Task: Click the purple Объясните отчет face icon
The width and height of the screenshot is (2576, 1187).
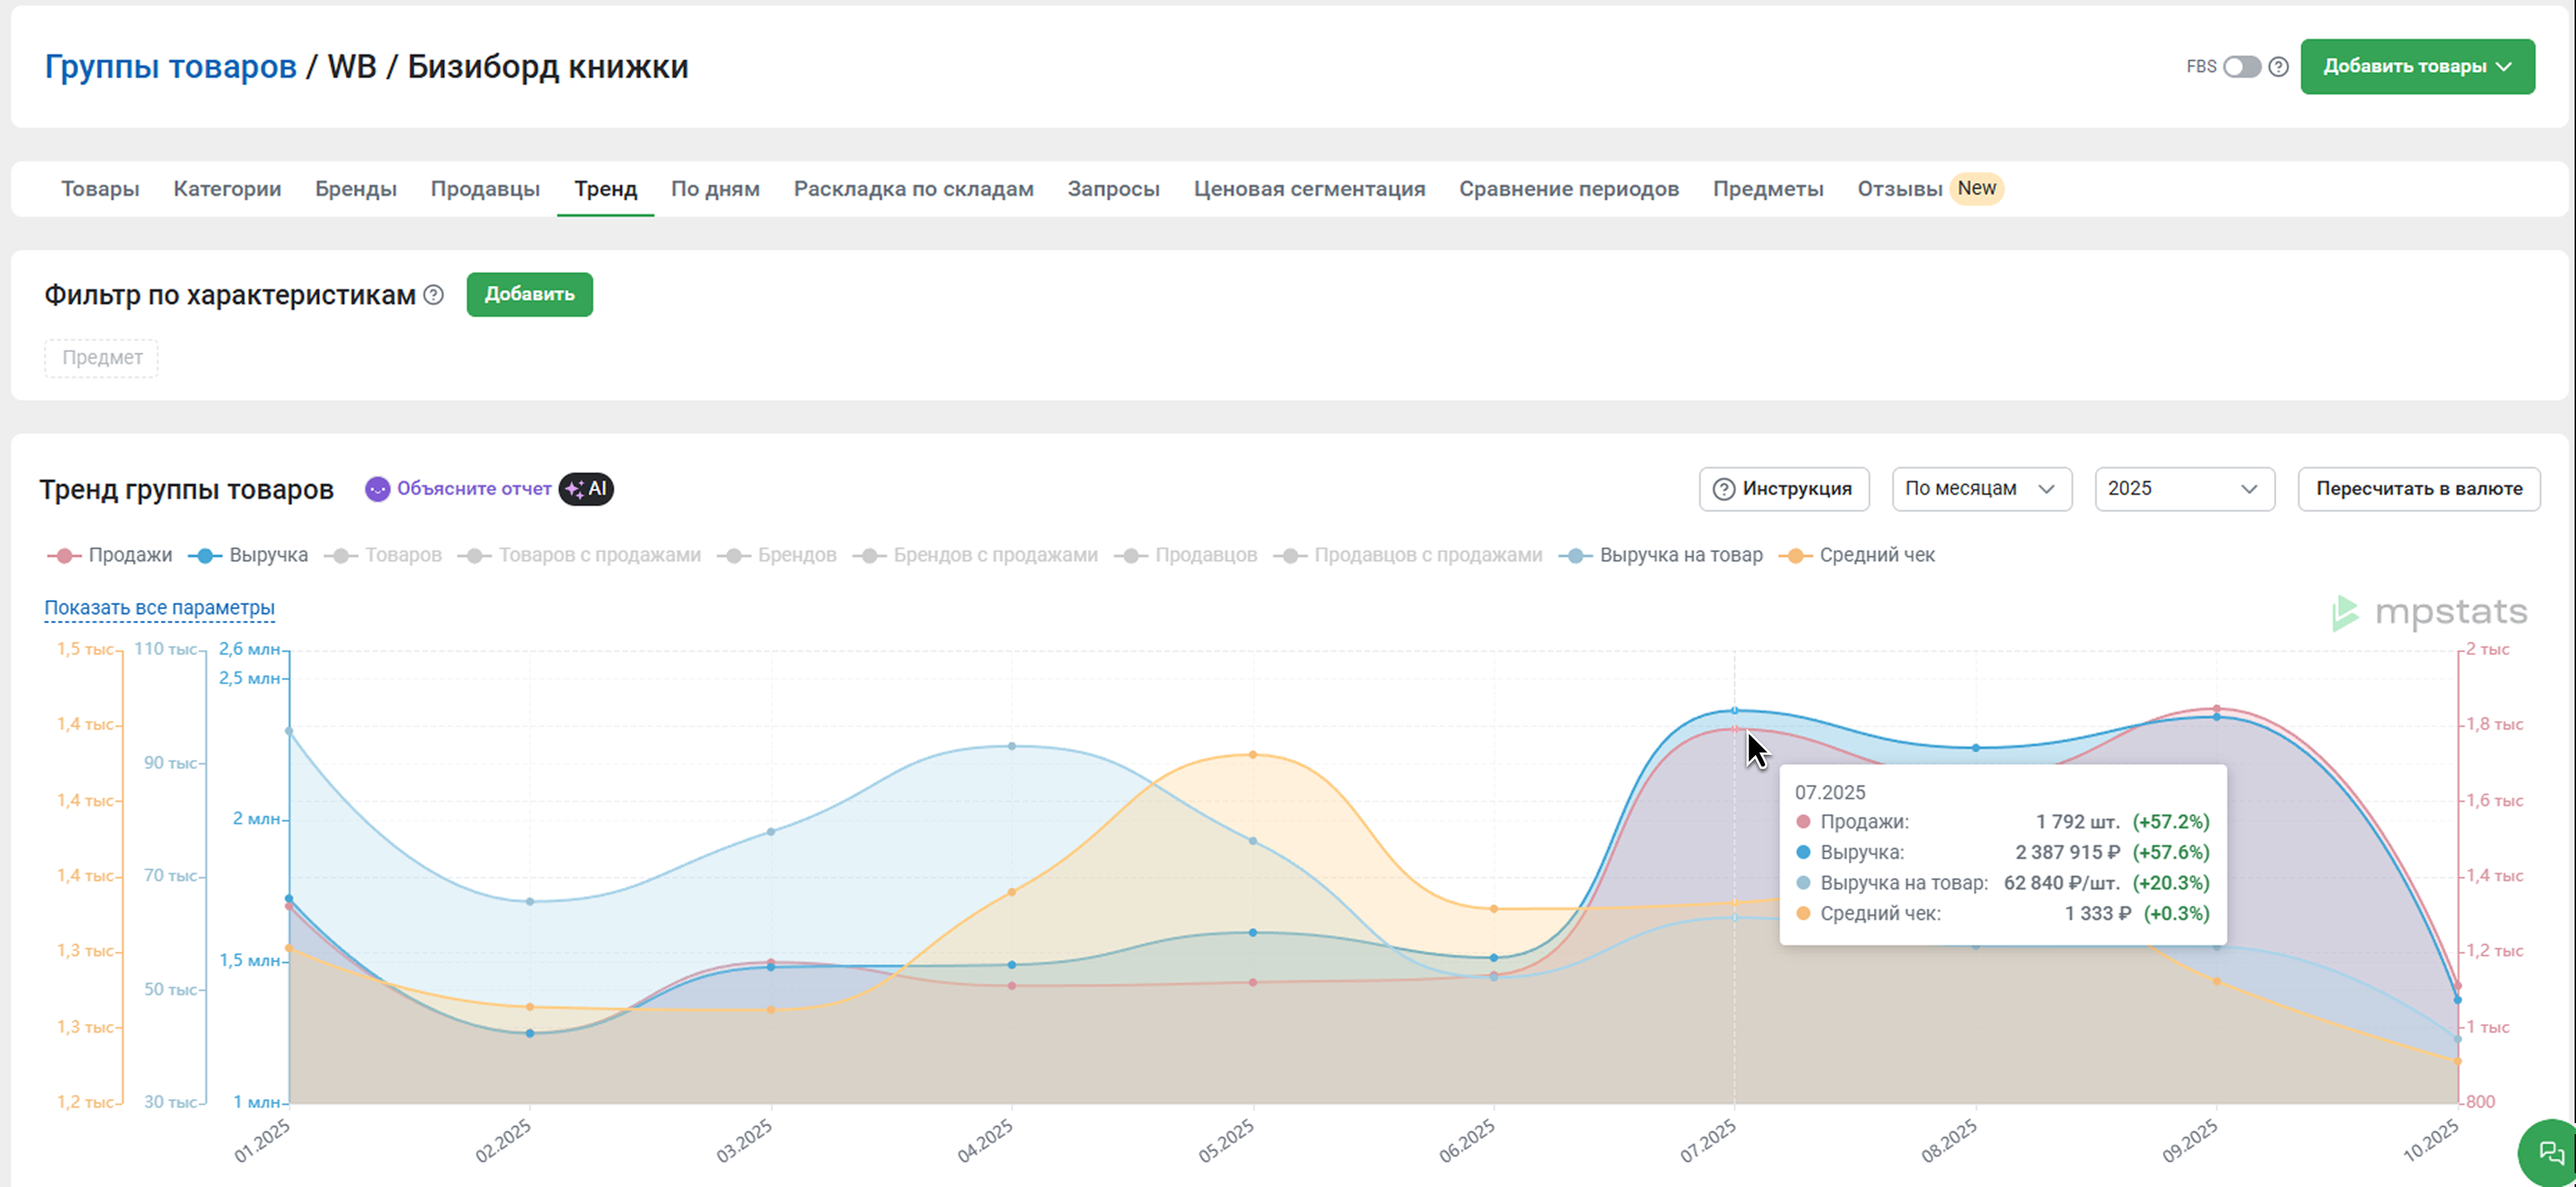Action: click(x=377, y=489)
